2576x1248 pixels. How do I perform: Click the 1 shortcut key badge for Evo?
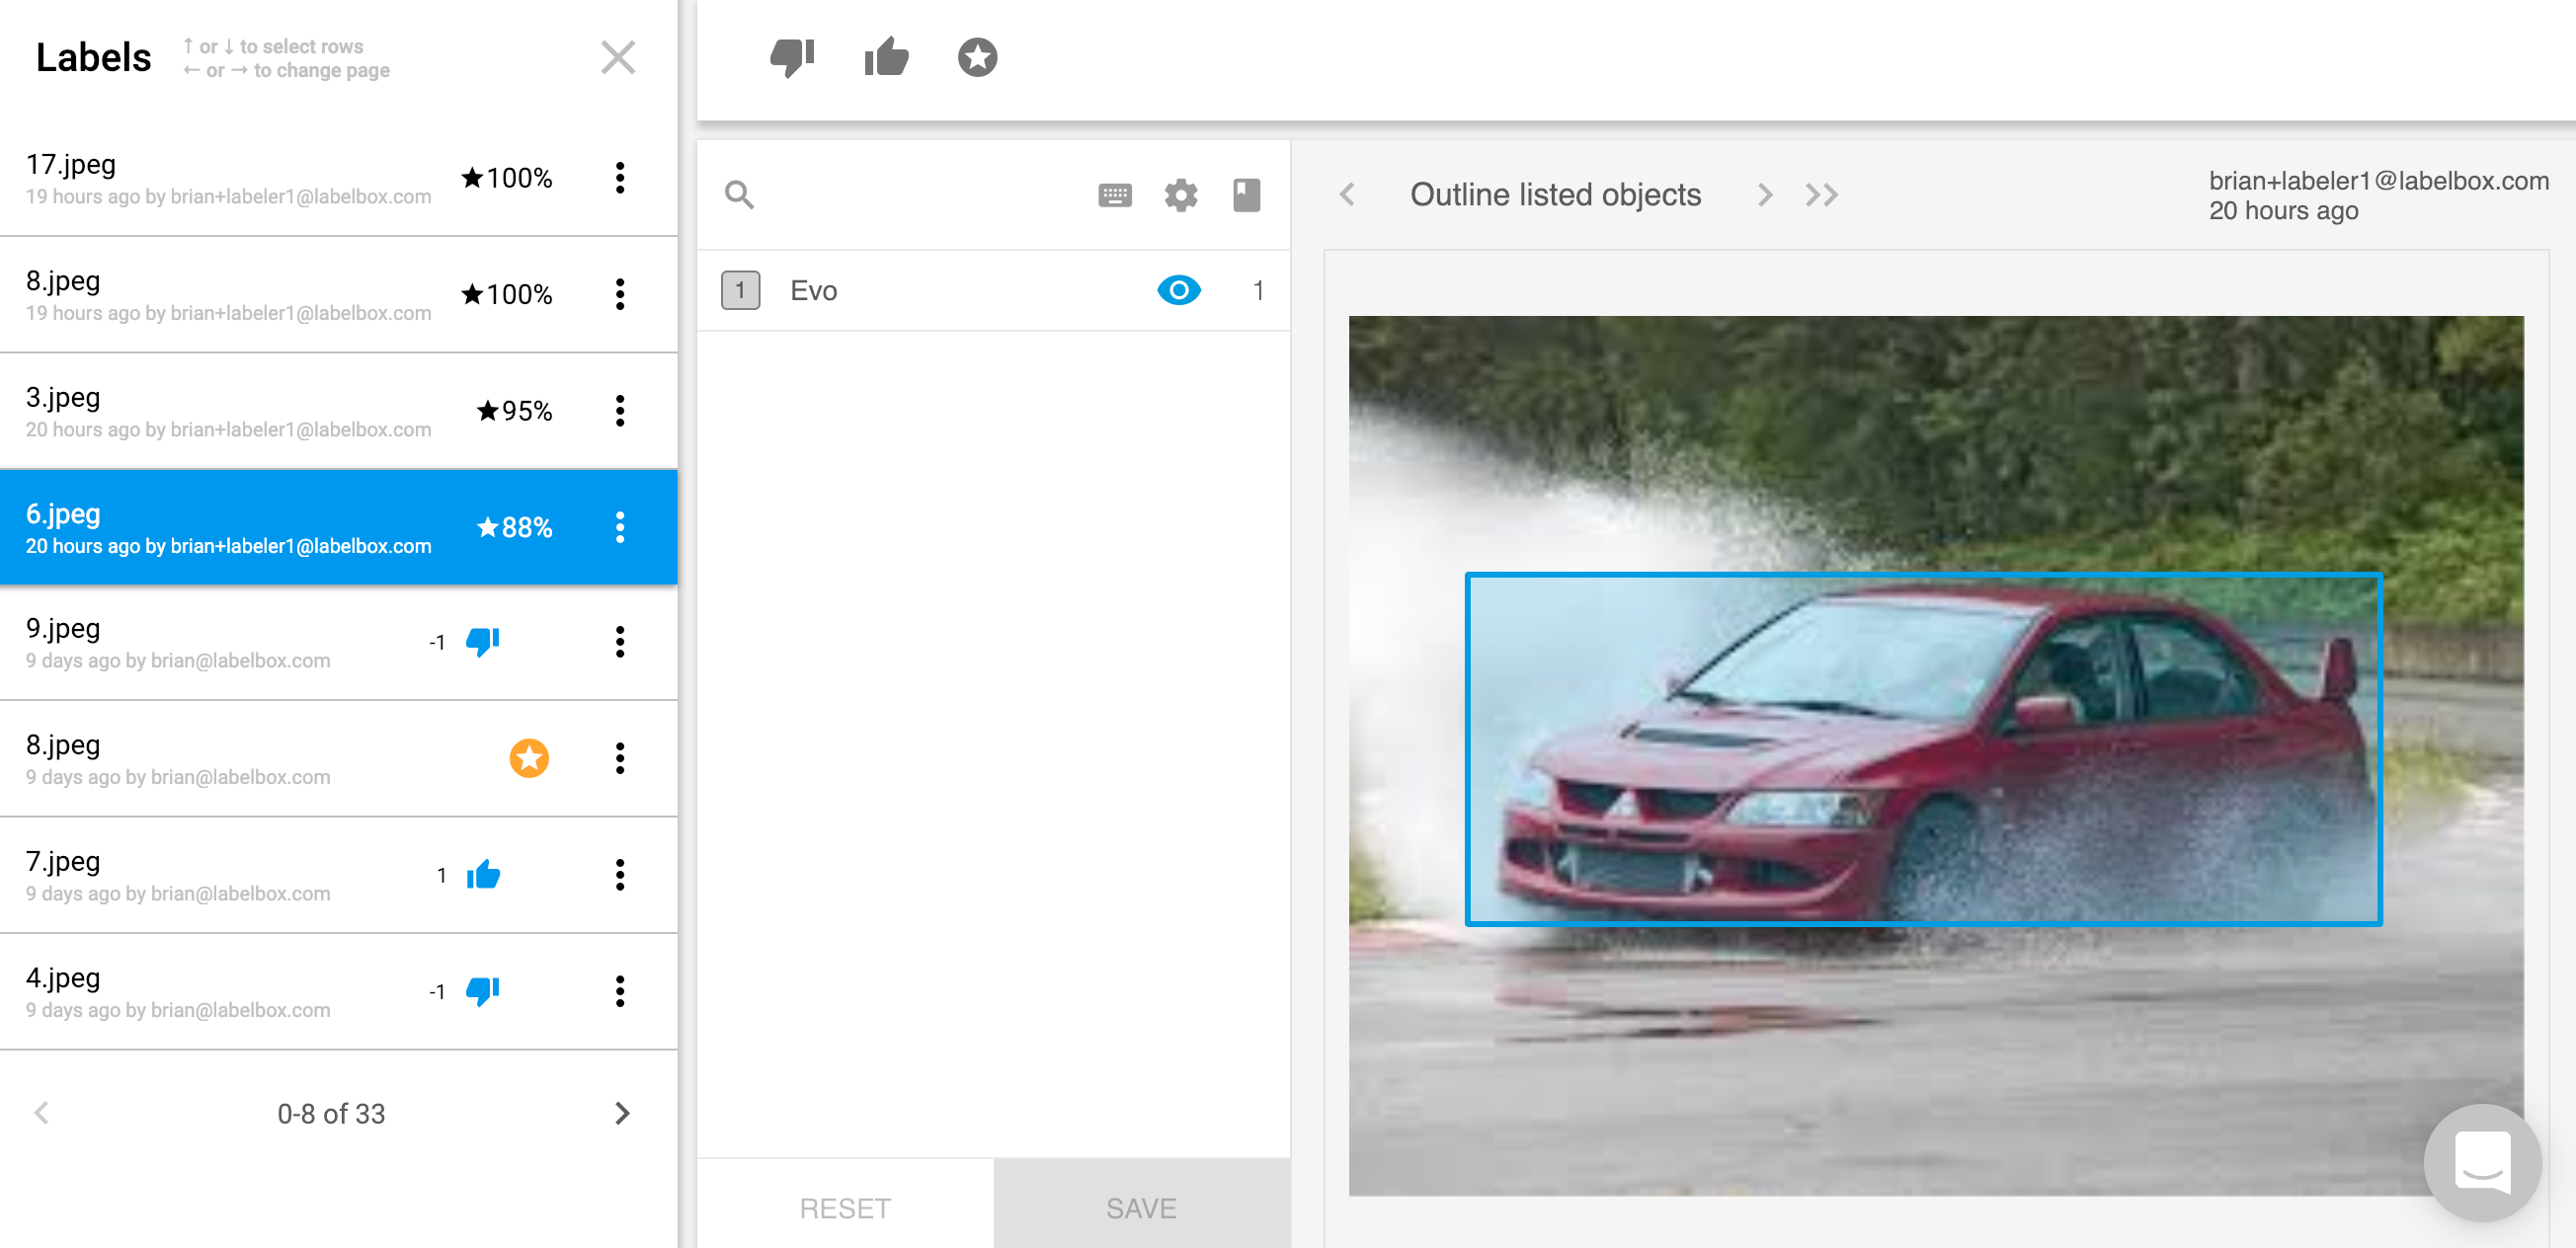pyautogui.click(x=740, y=290)
